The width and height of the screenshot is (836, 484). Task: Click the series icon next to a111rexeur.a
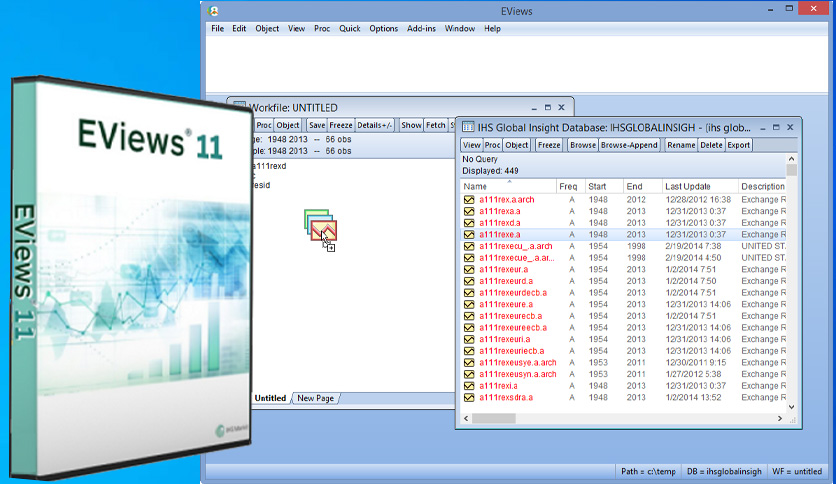[x=468, y=270]
